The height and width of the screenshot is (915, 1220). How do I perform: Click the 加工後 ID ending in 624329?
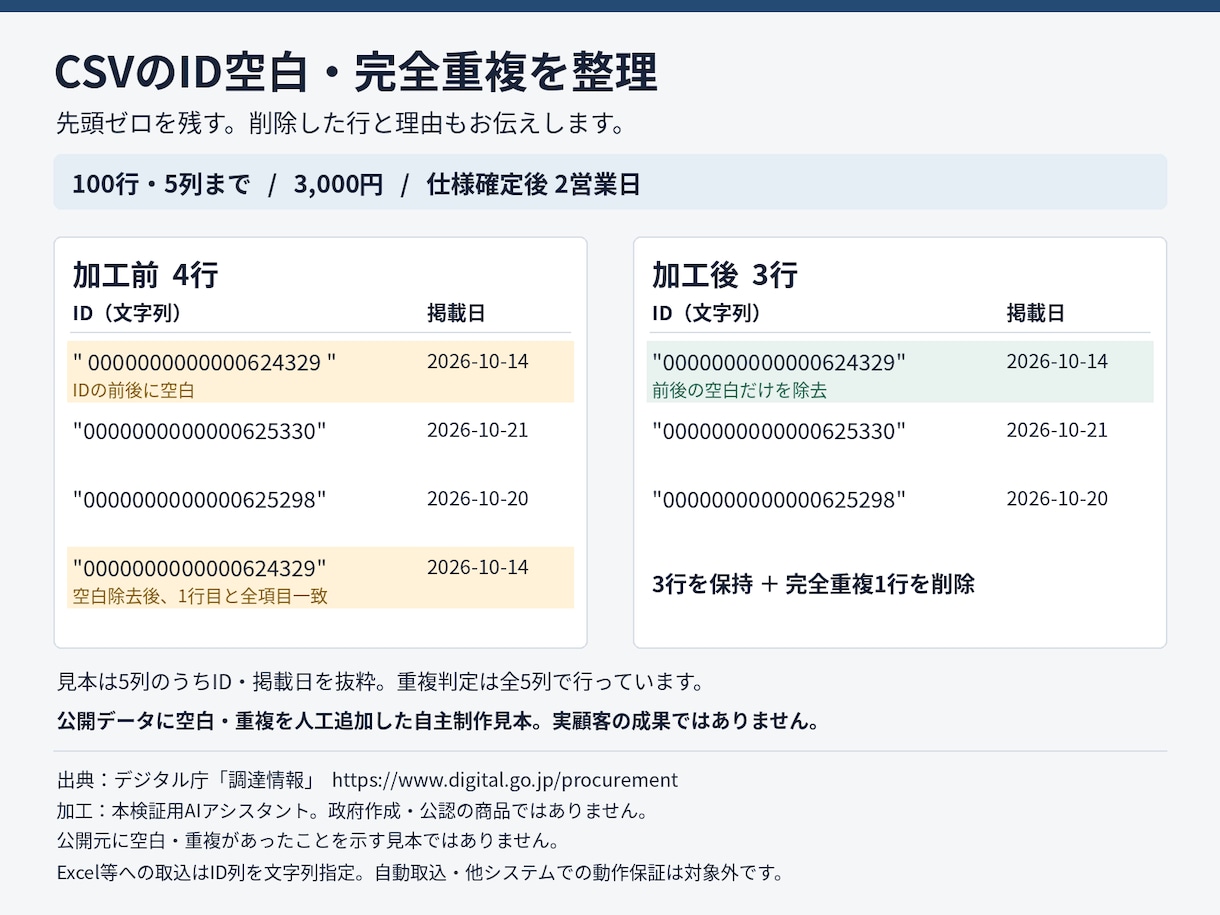tap(779, 362)
